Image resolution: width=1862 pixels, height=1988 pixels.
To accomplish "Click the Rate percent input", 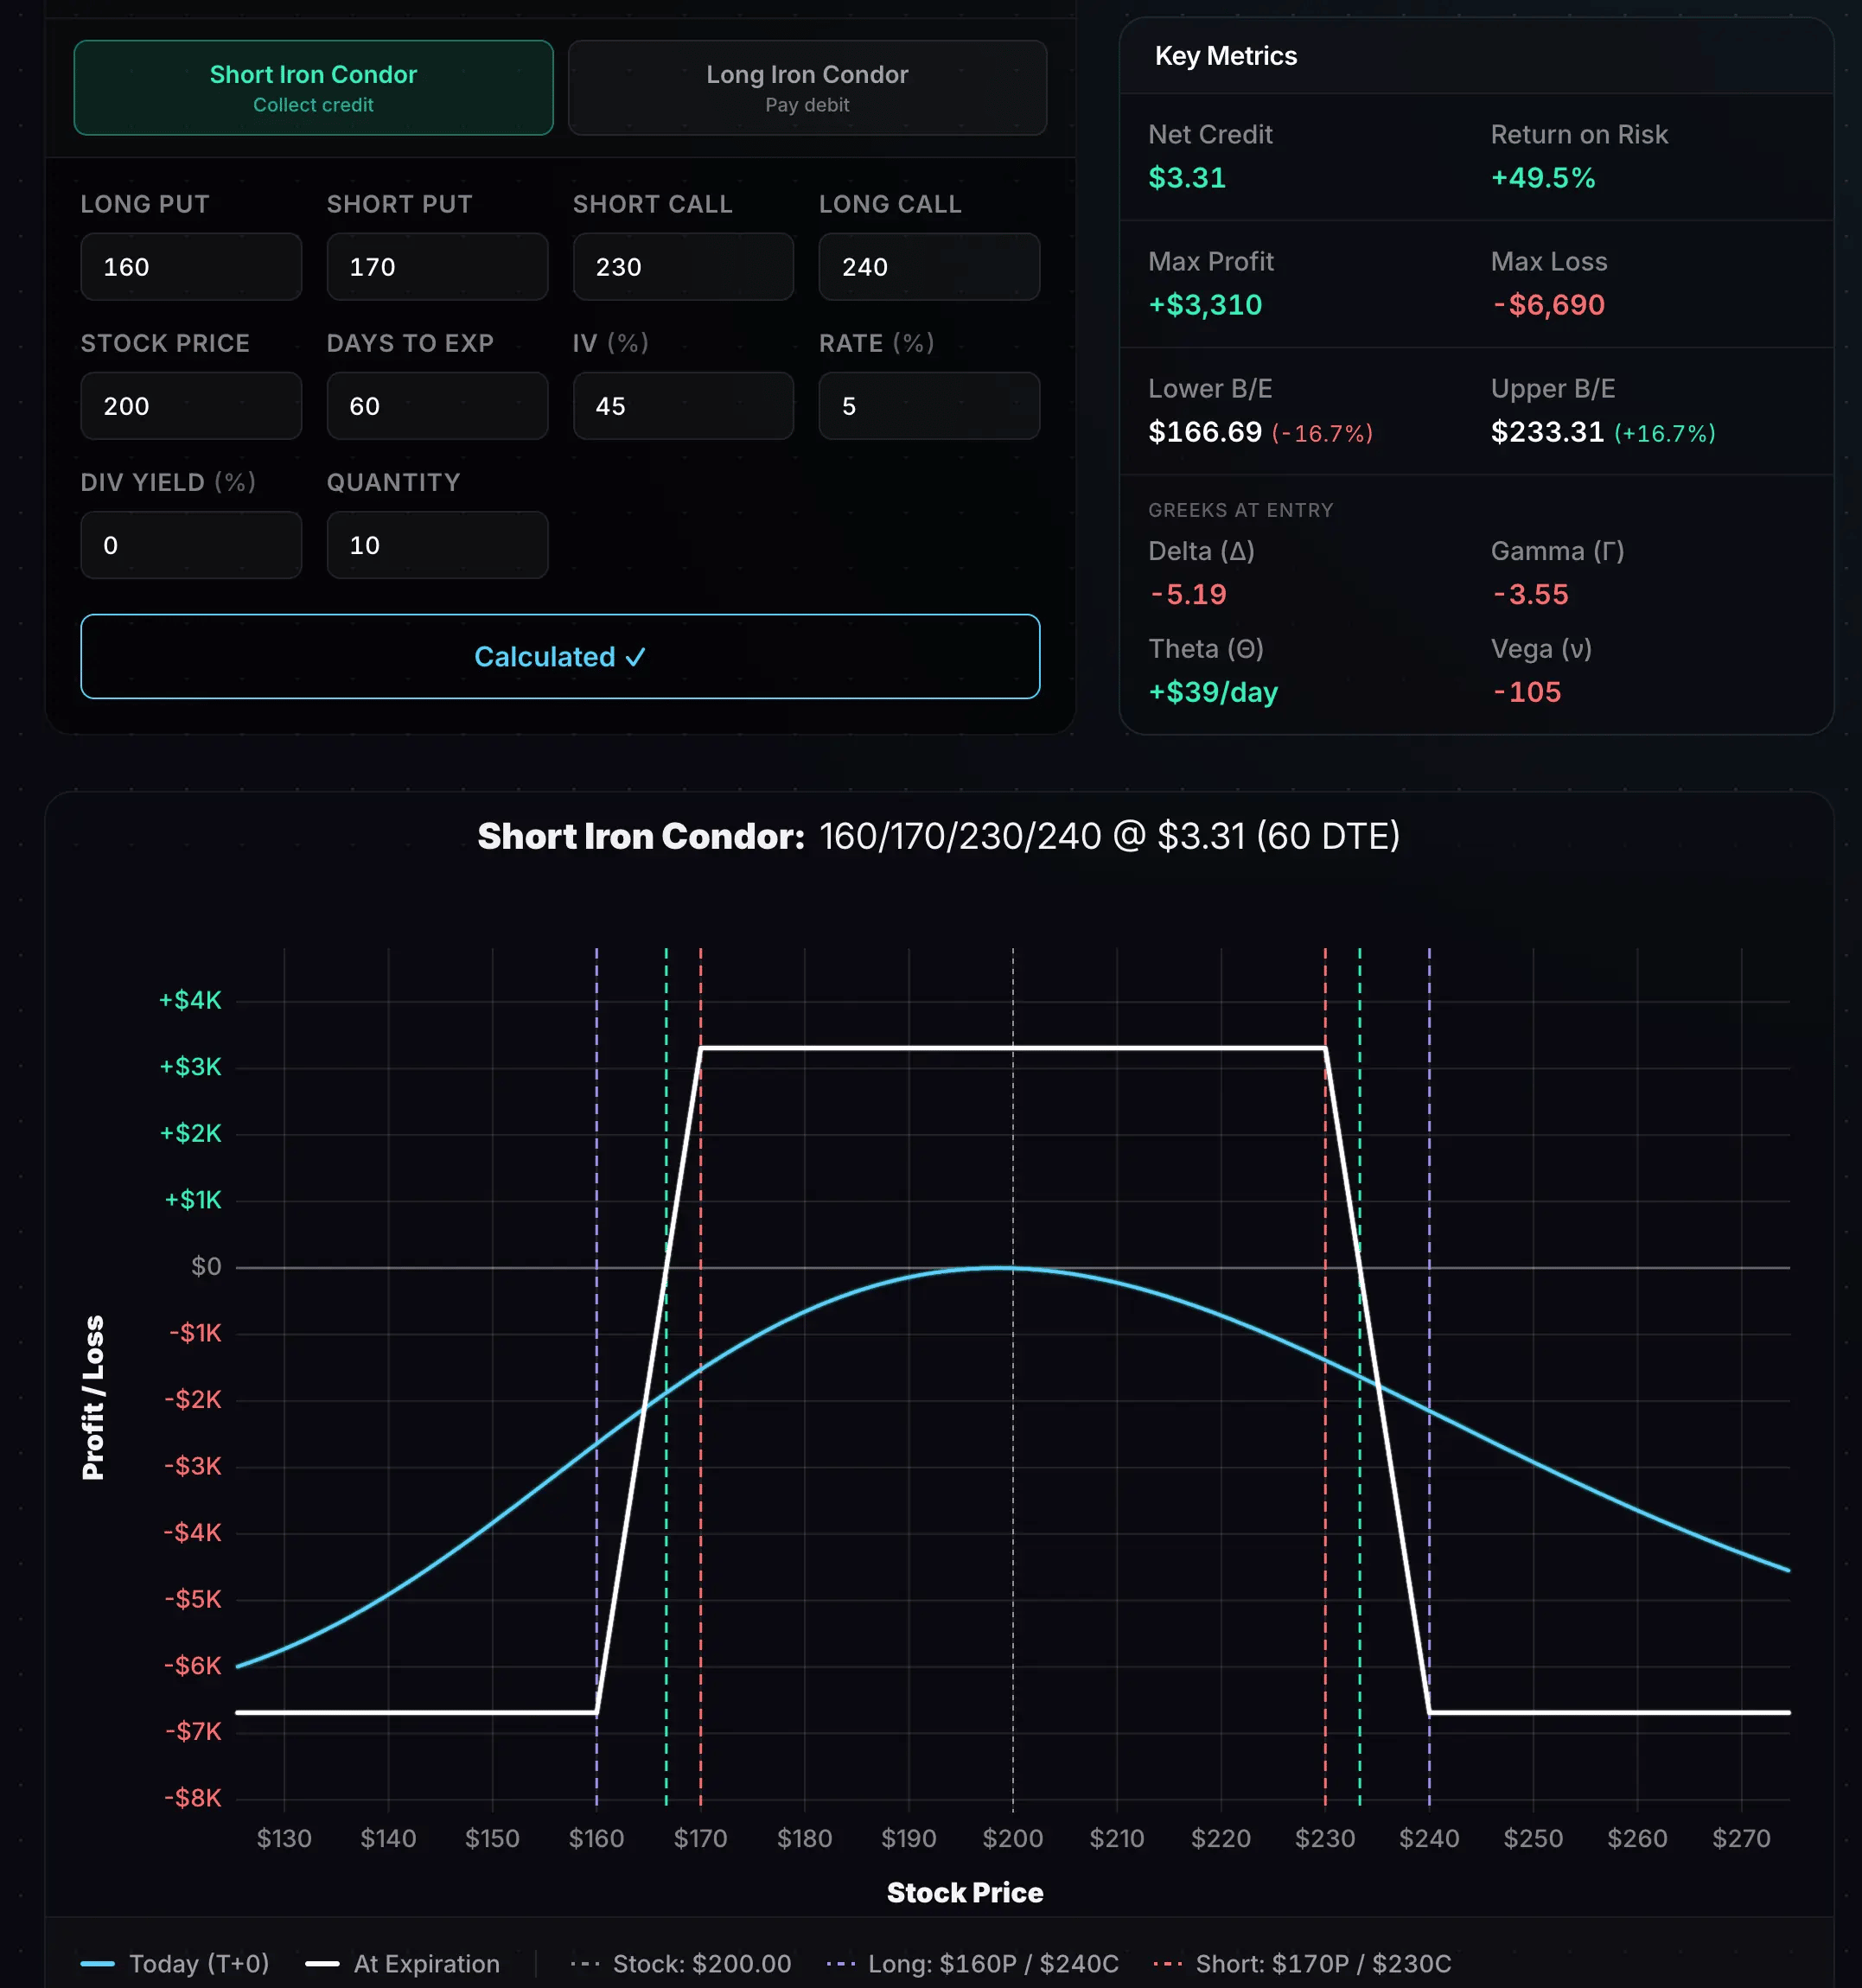I will [x=929, y=406].
